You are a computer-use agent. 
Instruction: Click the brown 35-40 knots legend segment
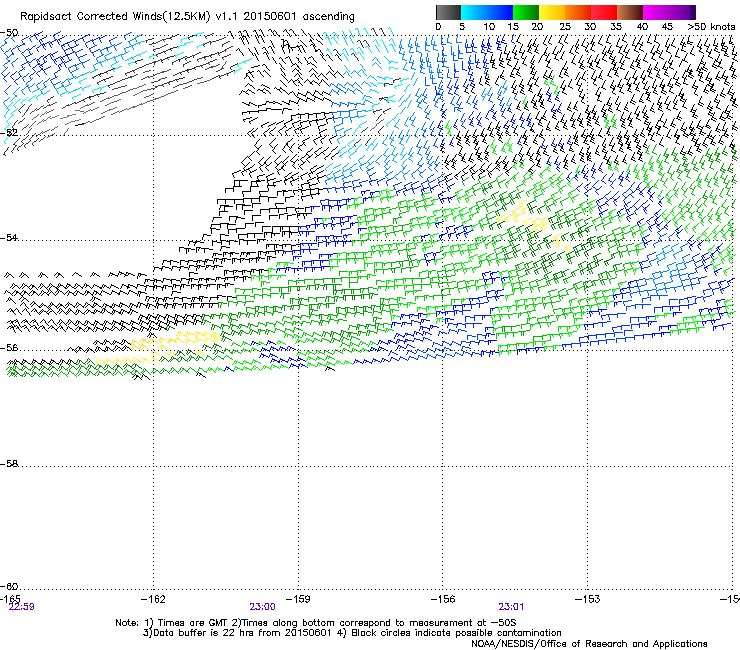pyautogui.click(x=630, y=12)
